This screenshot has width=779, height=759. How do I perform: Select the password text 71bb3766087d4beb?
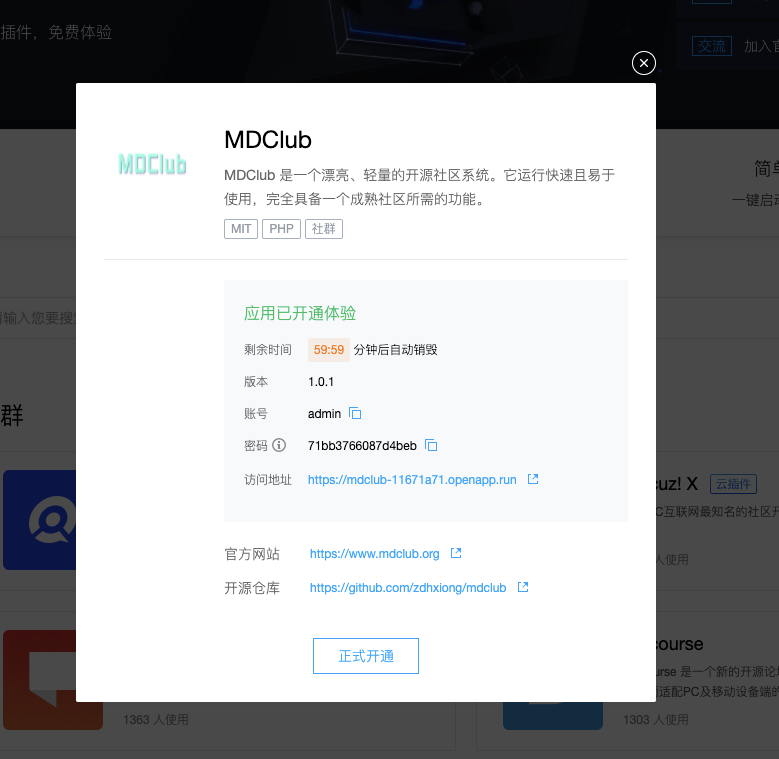coord(362,446)
